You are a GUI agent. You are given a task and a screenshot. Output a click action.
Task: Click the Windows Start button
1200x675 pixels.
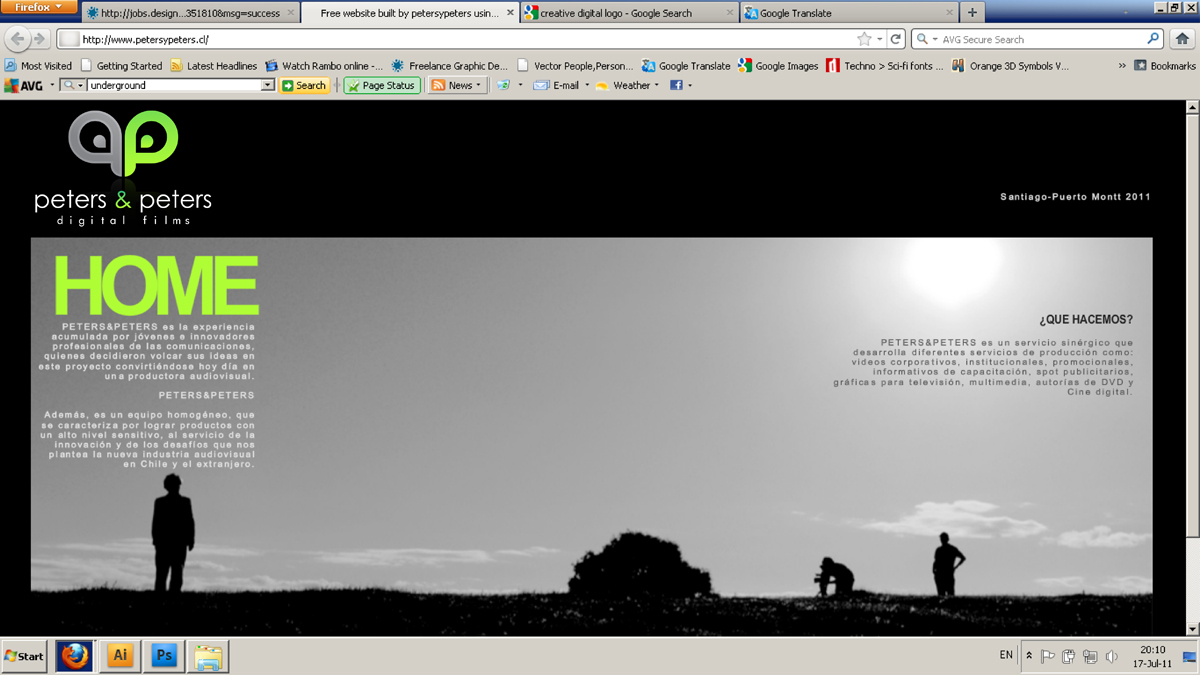[25, 656]
